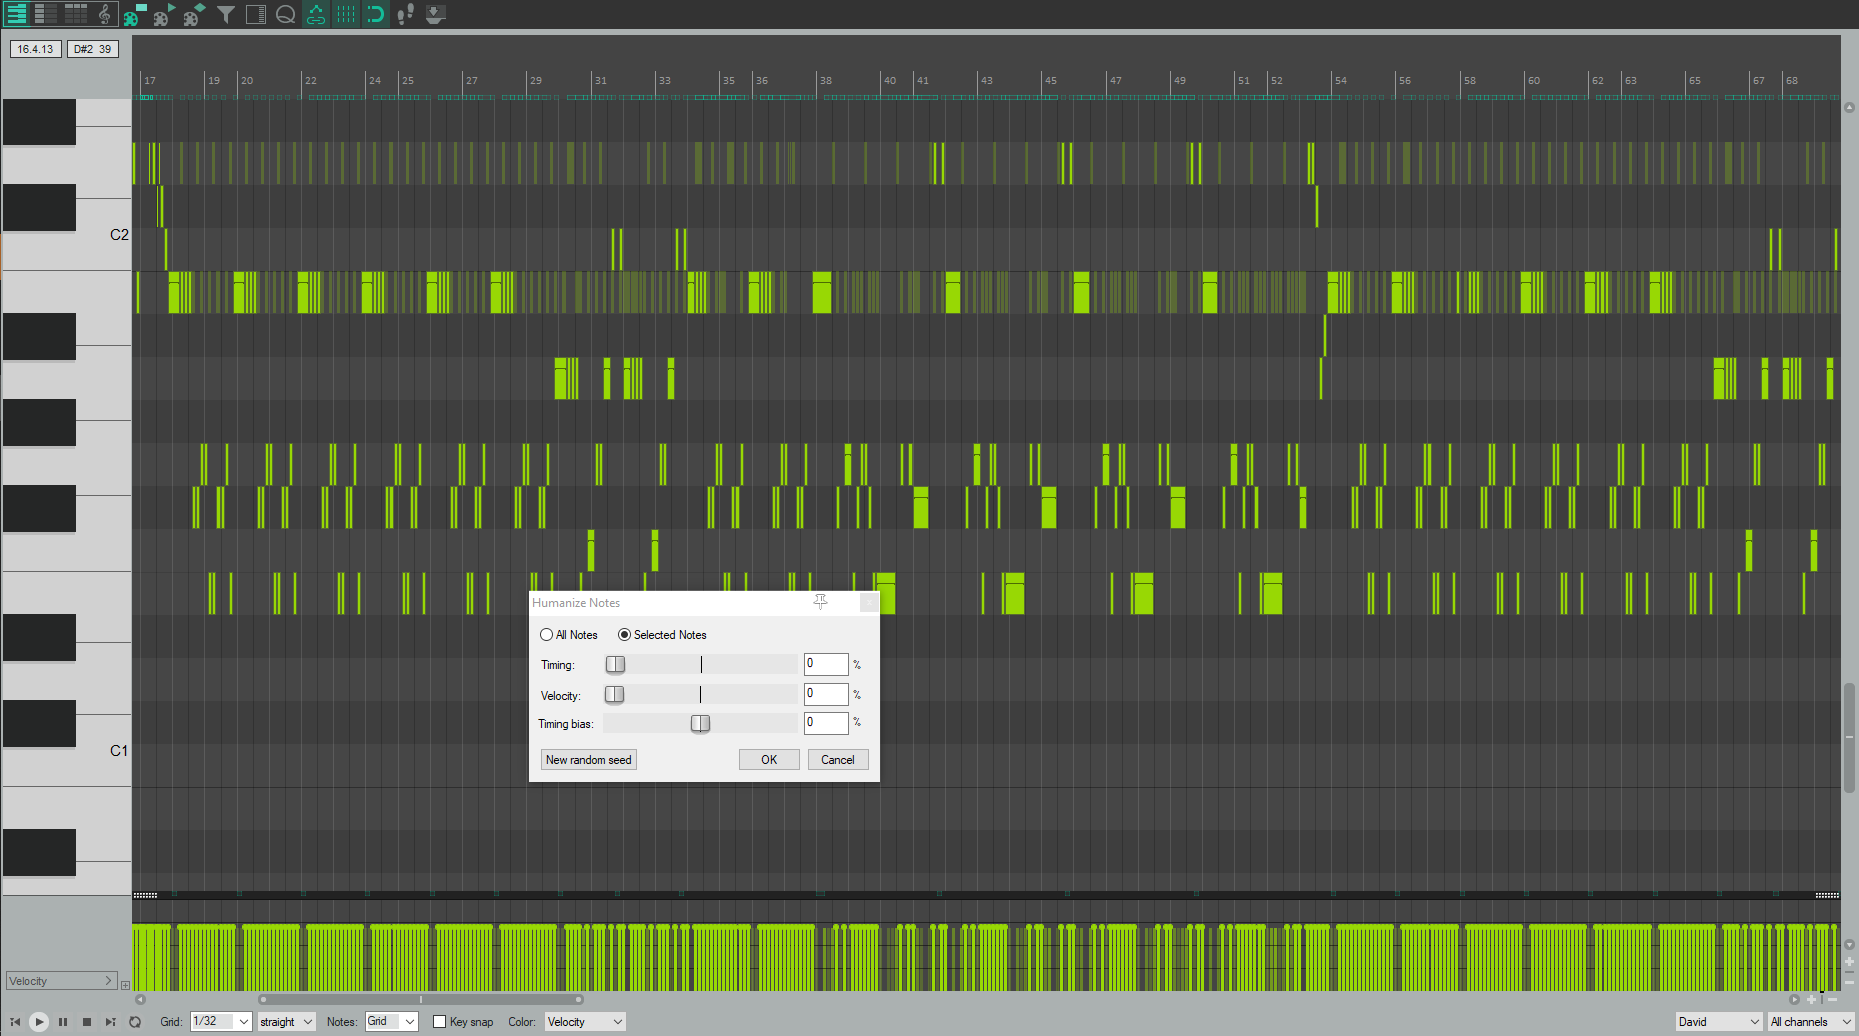This screenshot has width=1859, height=1036.
Task: Cancel the Humanize Notes dialog
Action: point(838,760)
